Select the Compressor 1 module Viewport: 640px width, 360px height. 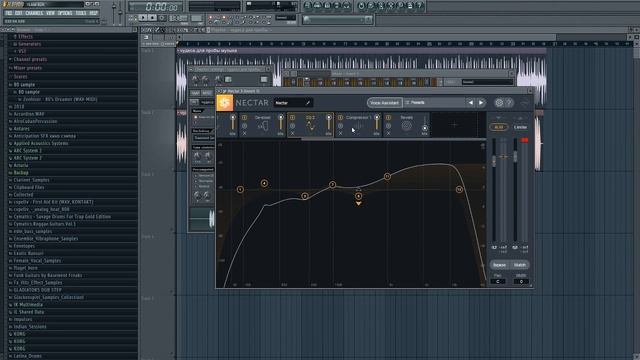click(358, 125)
